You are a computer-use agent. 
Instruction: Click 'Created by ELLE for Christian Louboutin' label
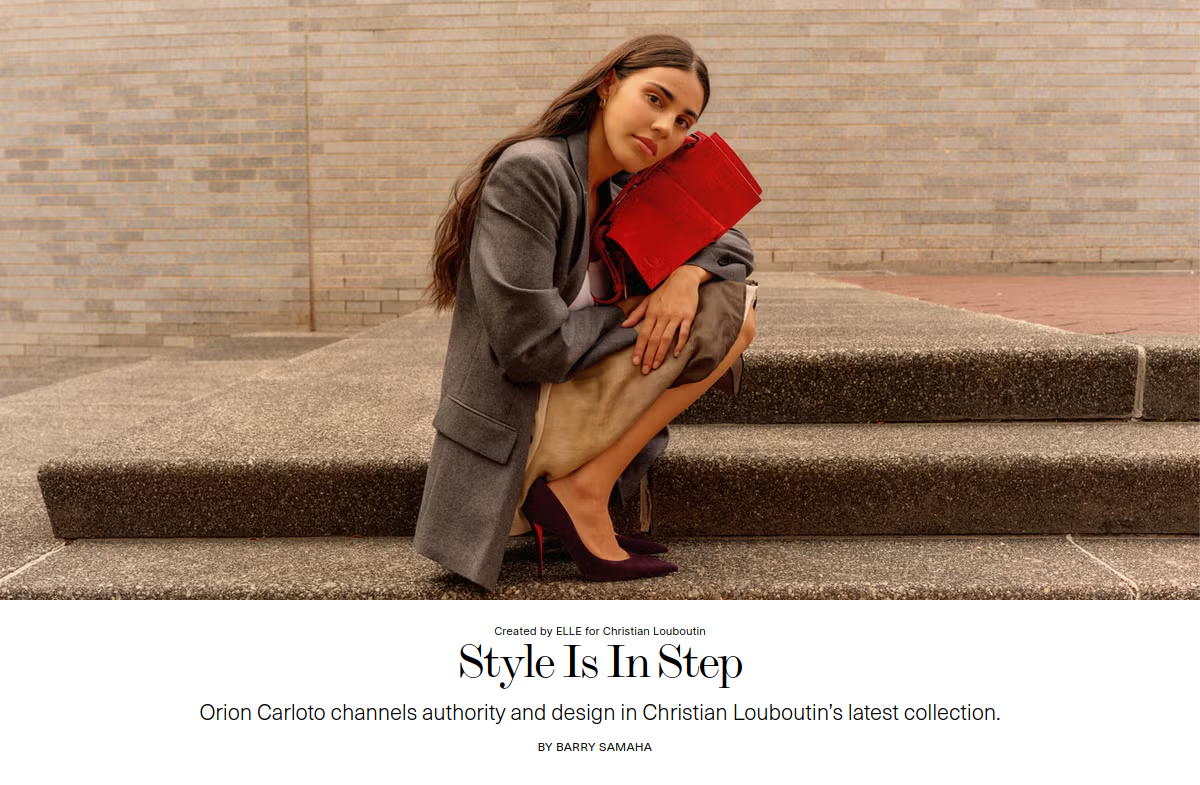tap(599, 631)
